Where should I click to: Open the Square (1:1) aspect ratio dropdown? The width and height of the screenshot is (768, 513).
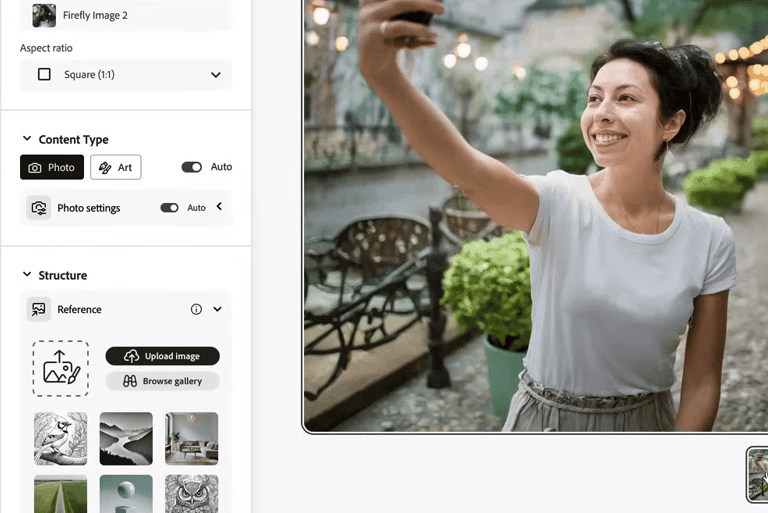(126, 74)
